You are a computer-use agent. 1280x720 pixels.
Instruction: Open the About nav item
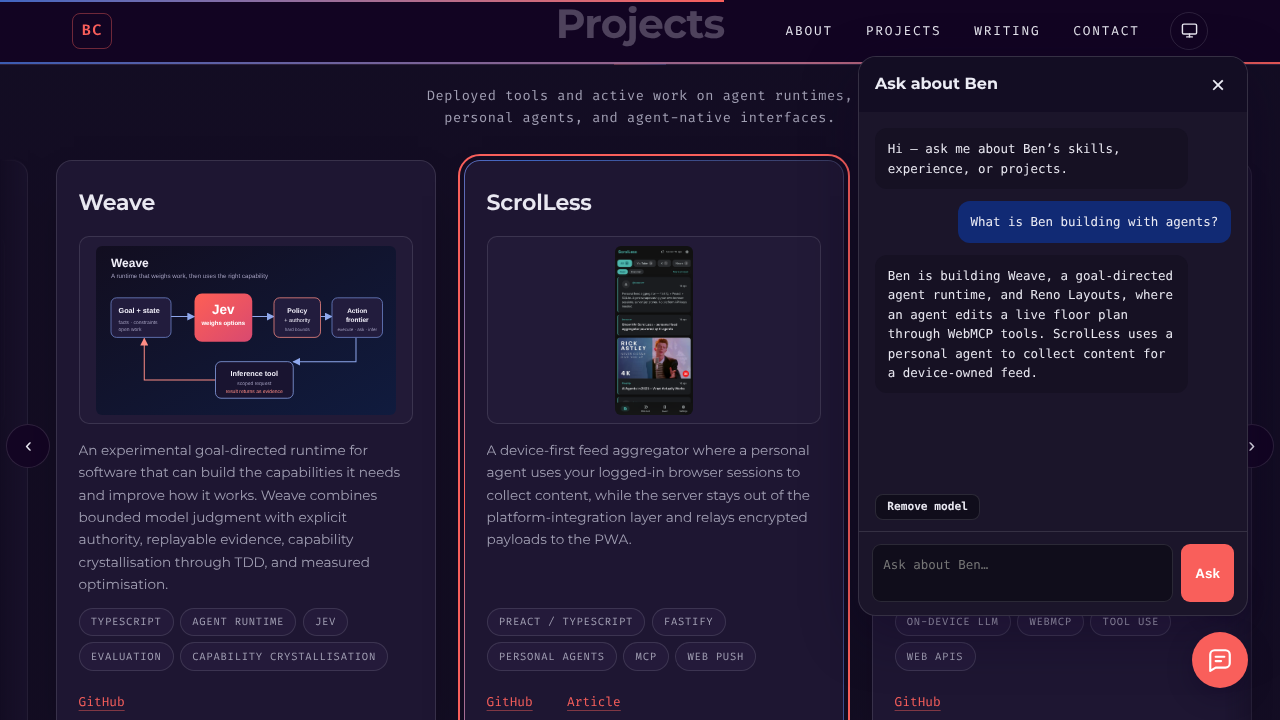pos(809,31)
